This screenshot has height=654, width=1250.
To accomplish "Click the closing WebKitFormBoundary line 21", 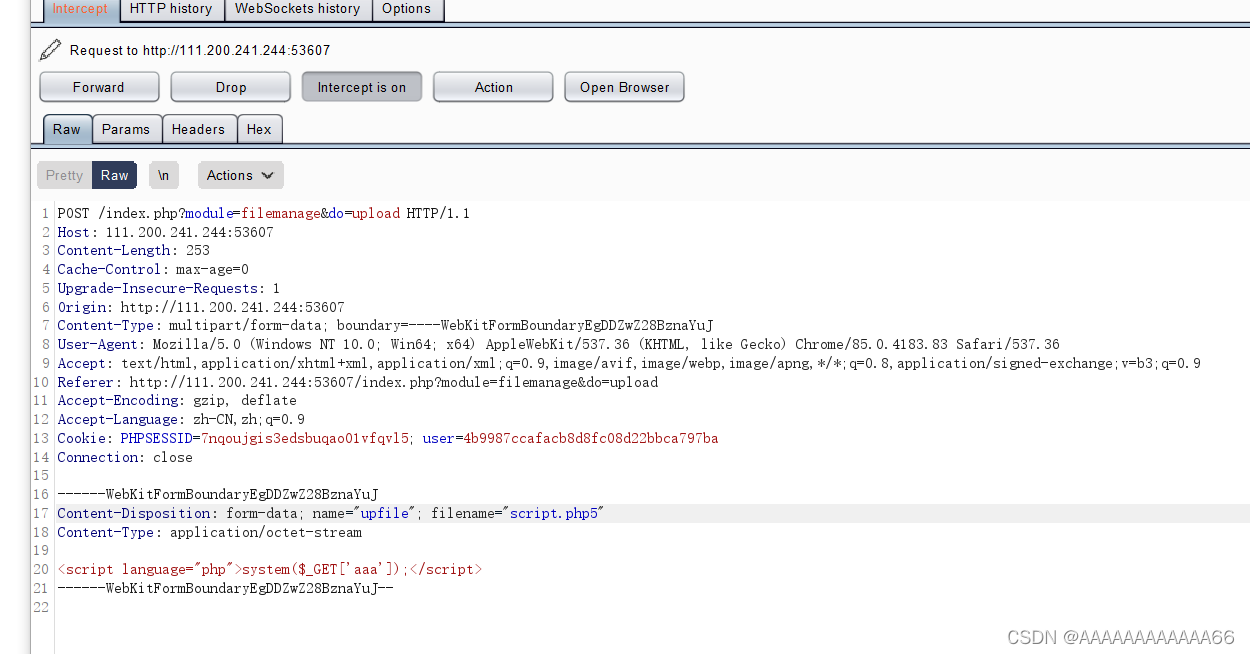I will [x=225, y=588].
